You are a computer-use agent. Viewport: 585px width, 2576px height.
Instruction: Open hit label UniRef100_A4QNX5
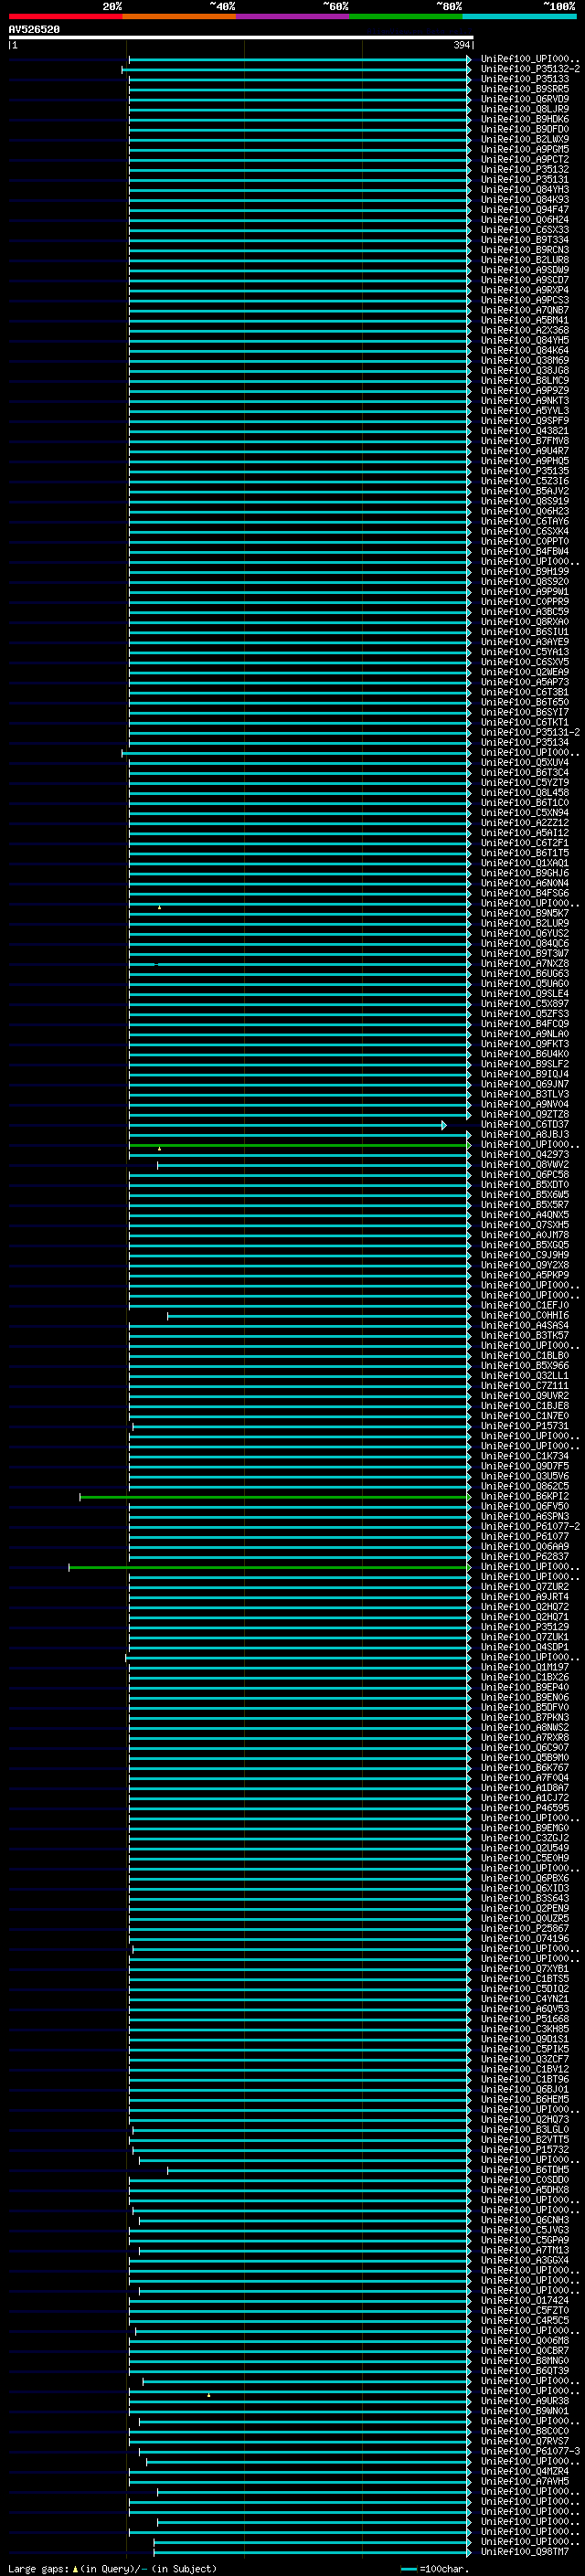pyautogui.click(x=525, y=1215)
